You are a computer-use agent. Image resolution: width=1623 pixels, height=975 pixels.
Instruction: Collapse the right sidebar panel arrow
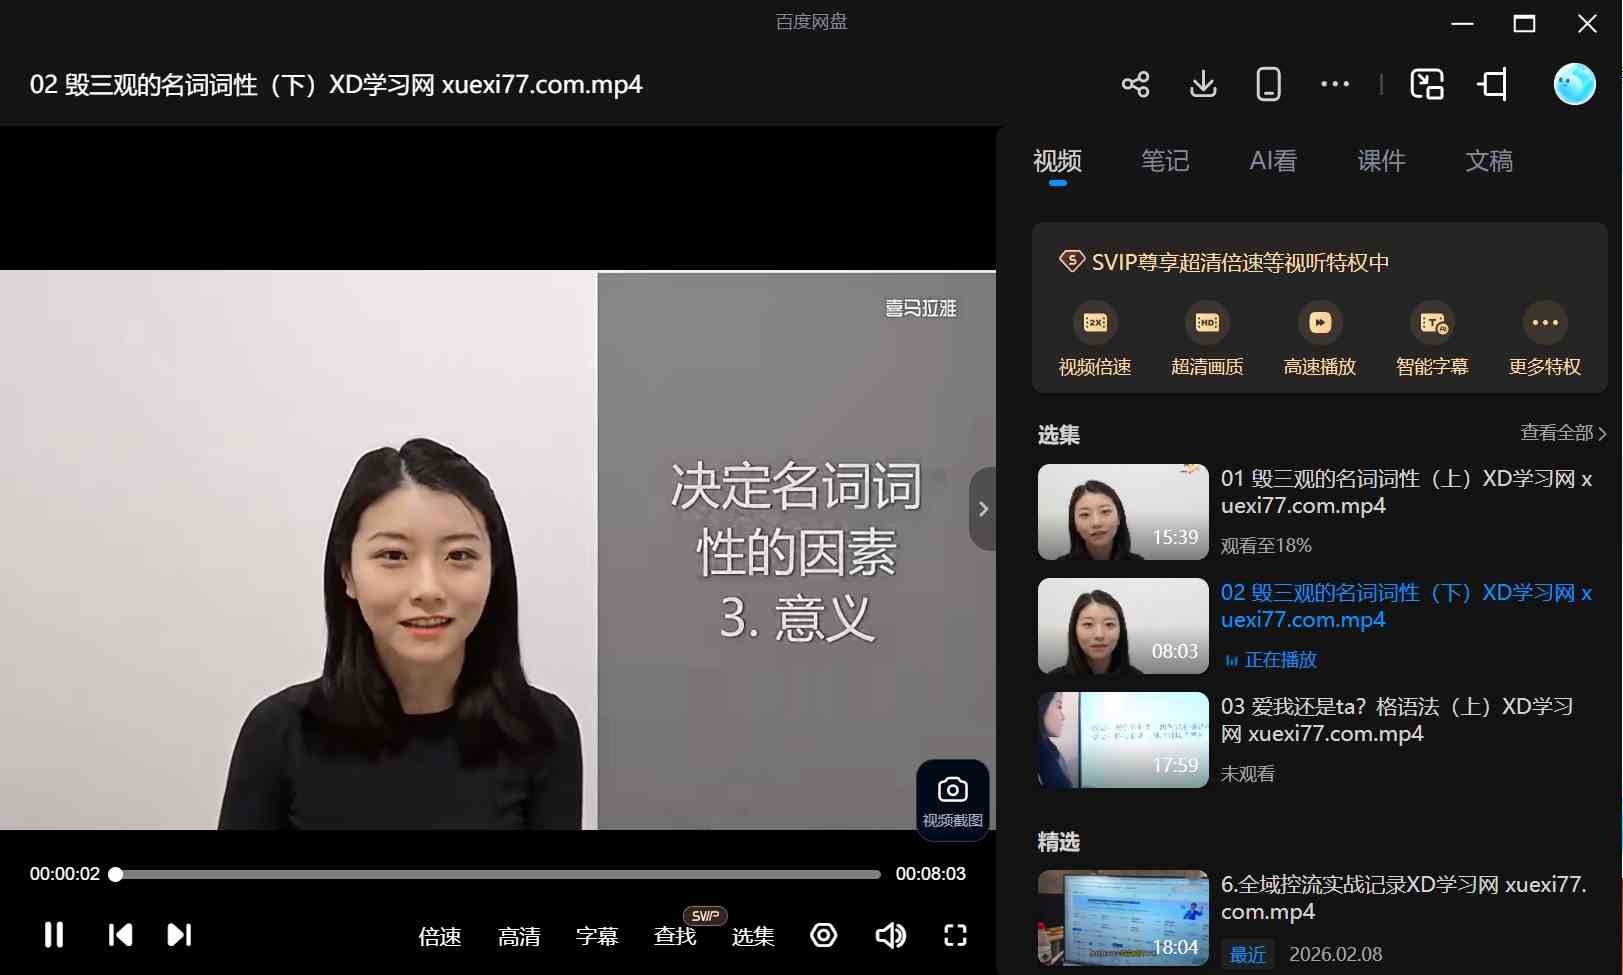[x=983, y=509]
